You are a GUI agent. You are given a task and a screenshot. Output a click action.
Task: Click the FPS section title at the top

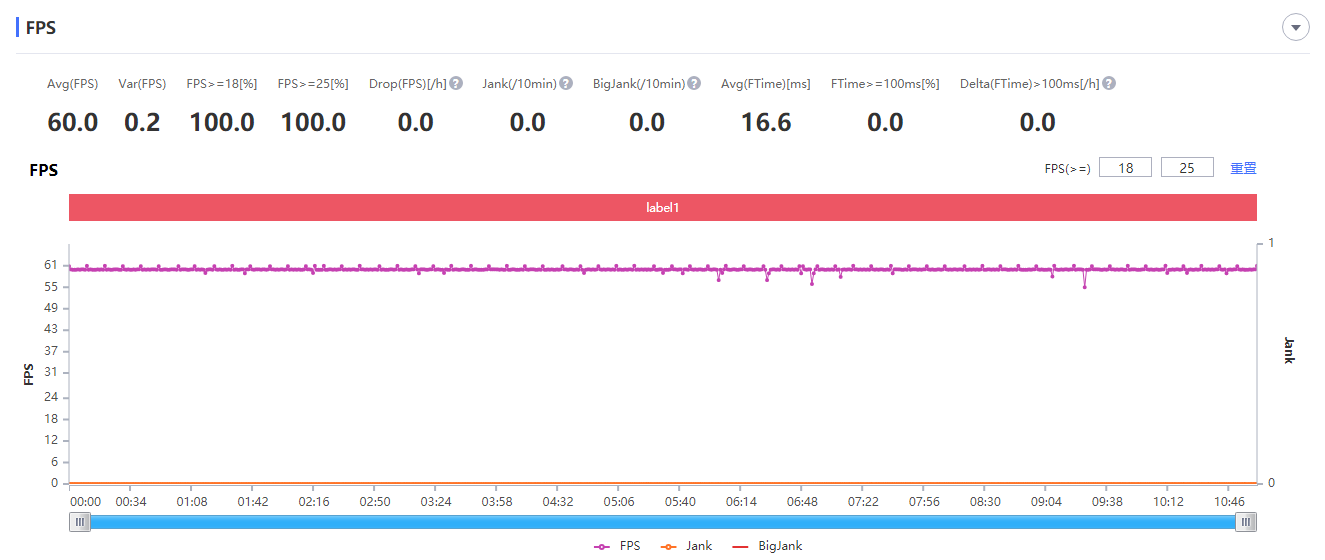pyautogui.click(x=40, y=28)
